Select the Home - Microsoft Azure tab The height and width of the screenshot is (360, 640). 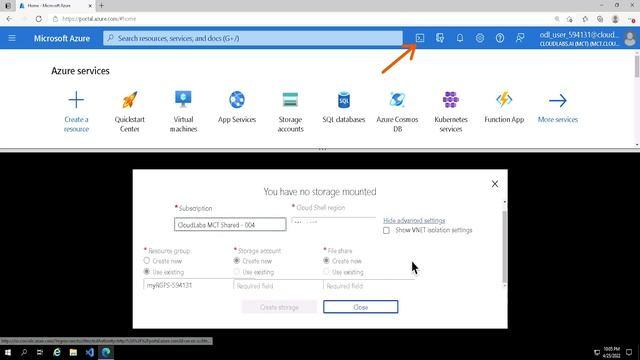pyautogui.click(x=55, y=6)
